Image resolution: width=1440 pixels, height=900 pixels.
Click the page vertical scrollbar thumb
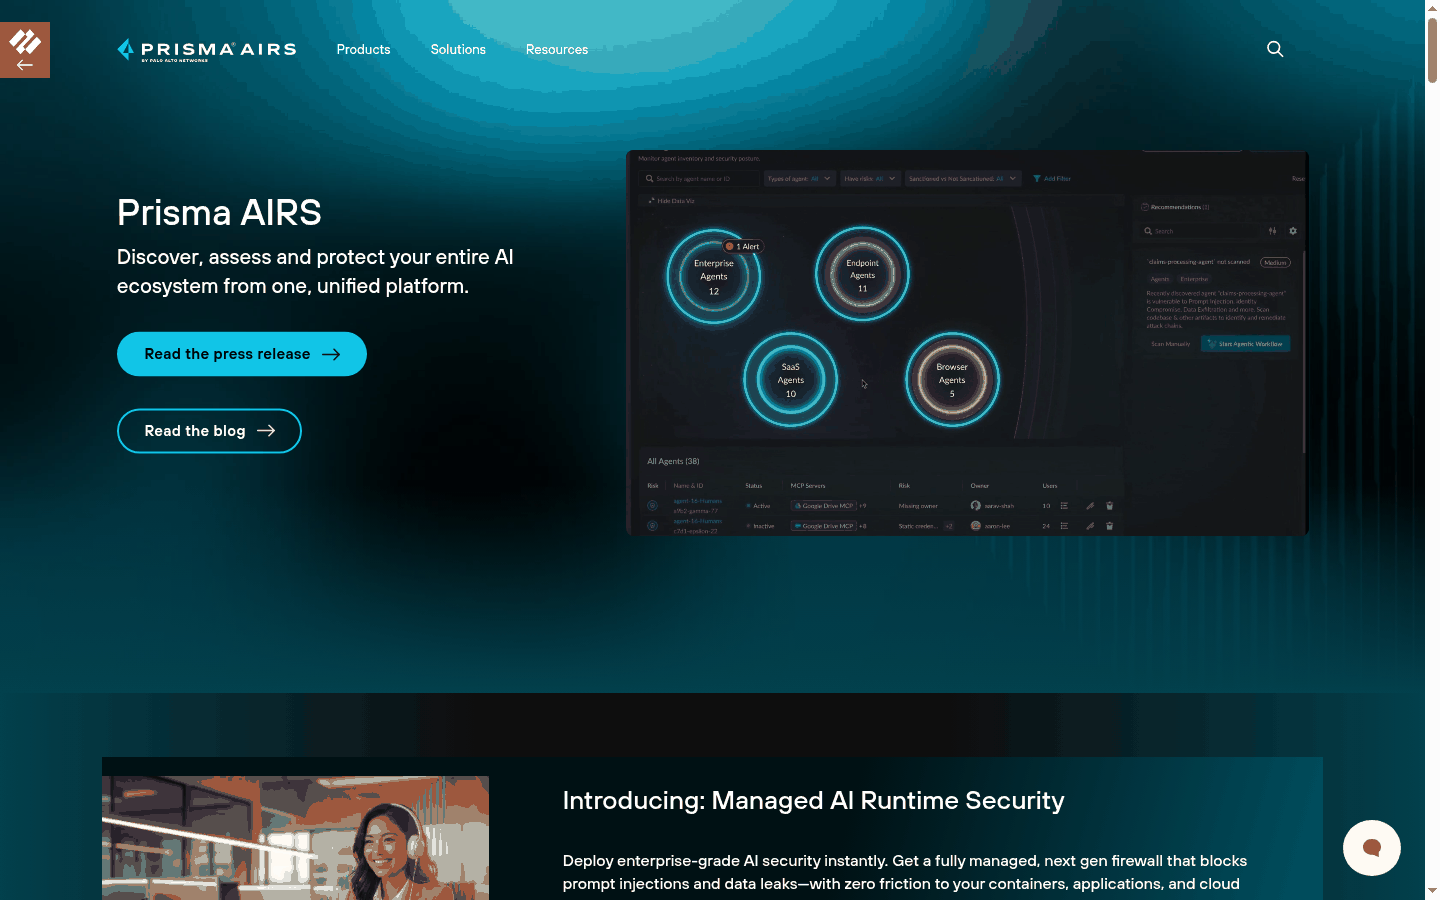(1432, 50)
